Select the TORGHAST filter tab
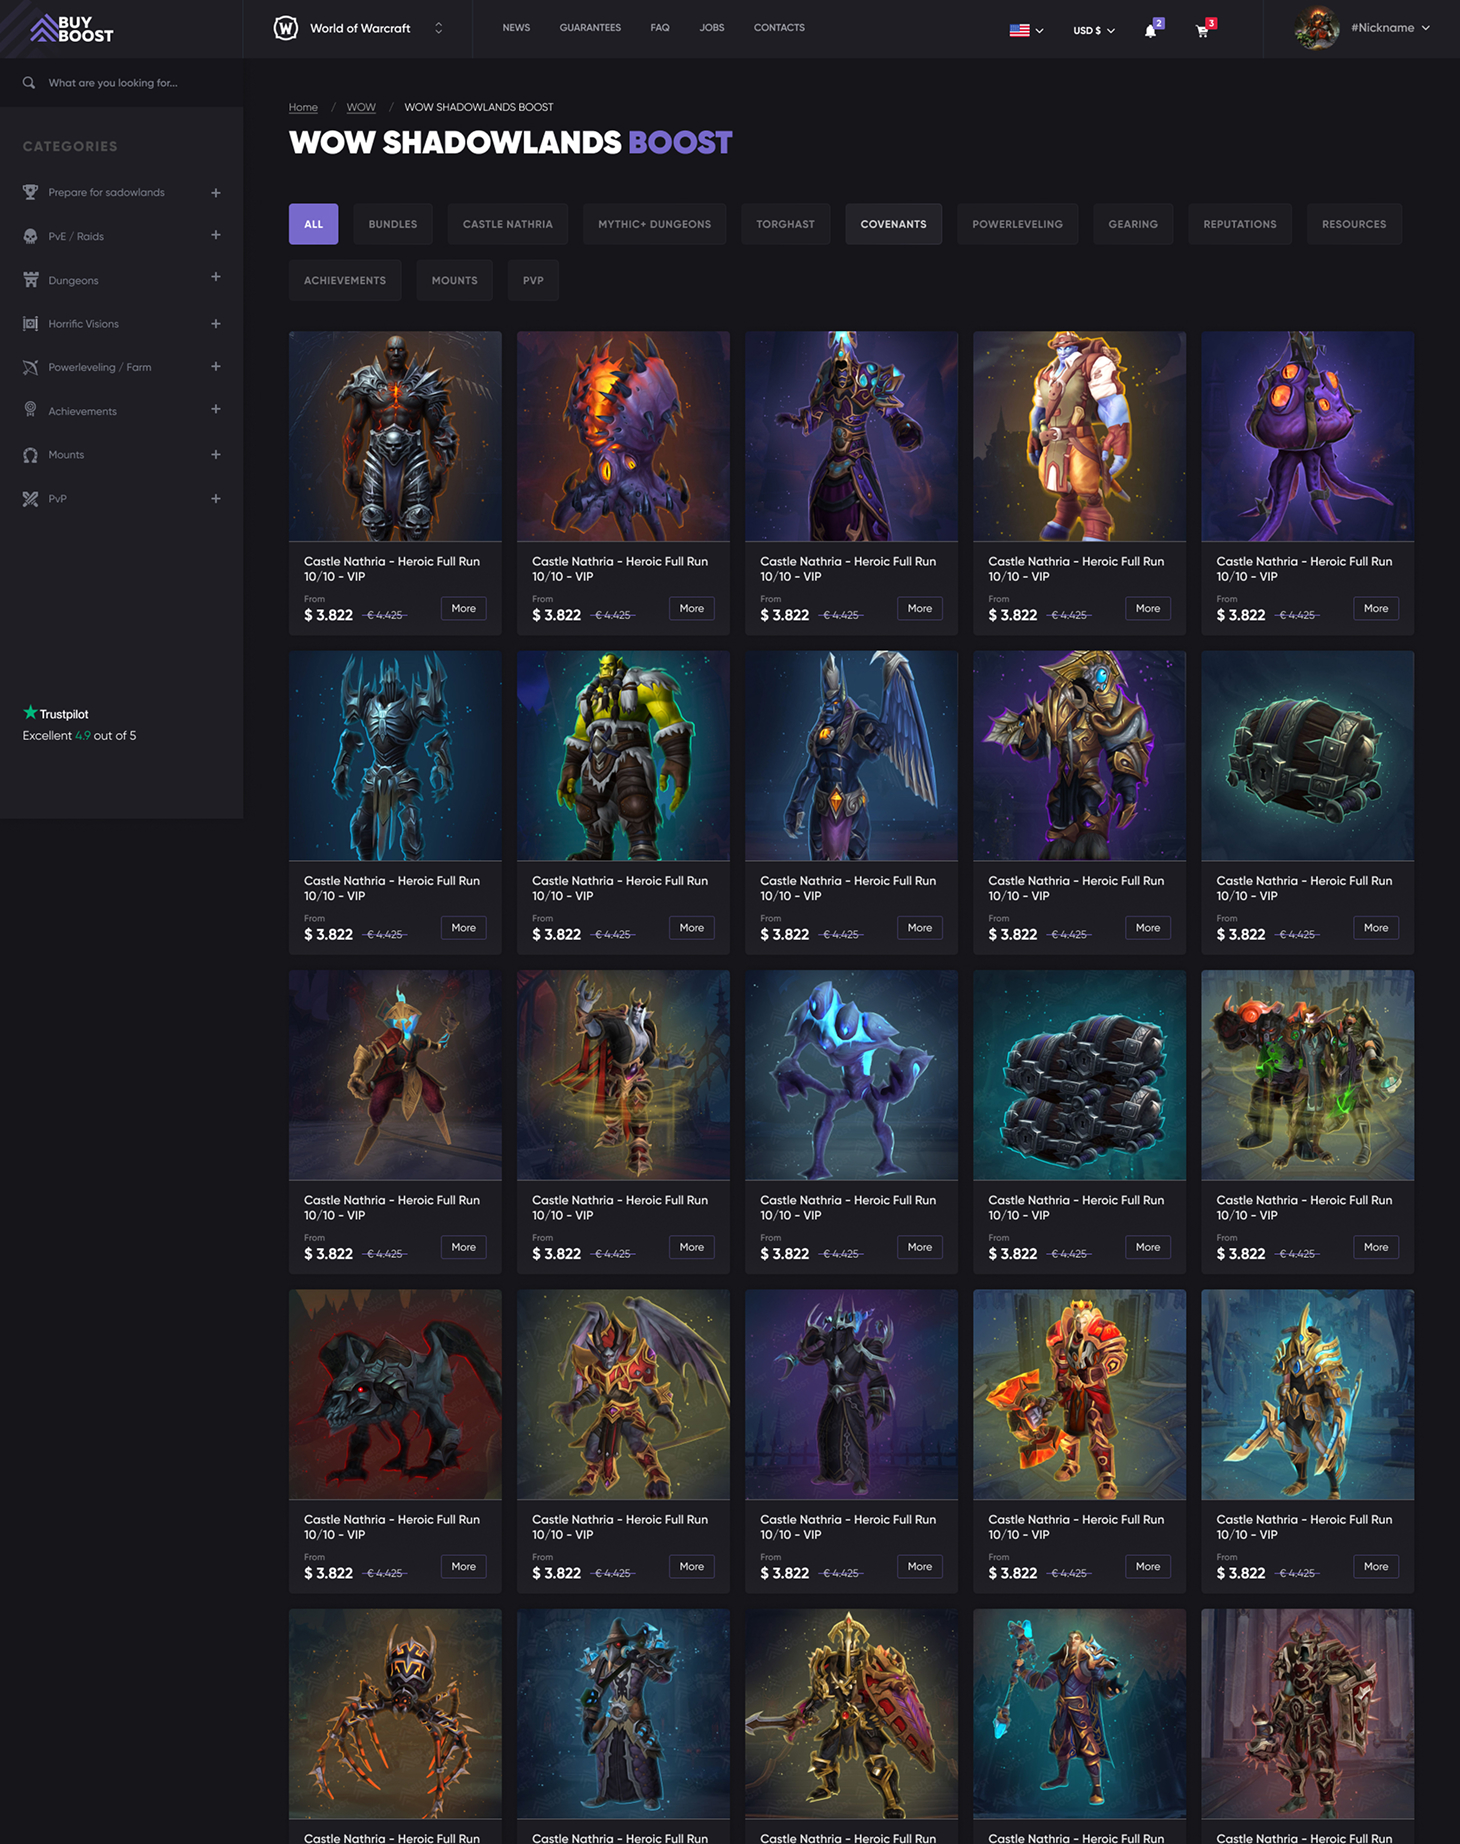The height and width of the screenshot is (1844, 1460). click(785, 224)
